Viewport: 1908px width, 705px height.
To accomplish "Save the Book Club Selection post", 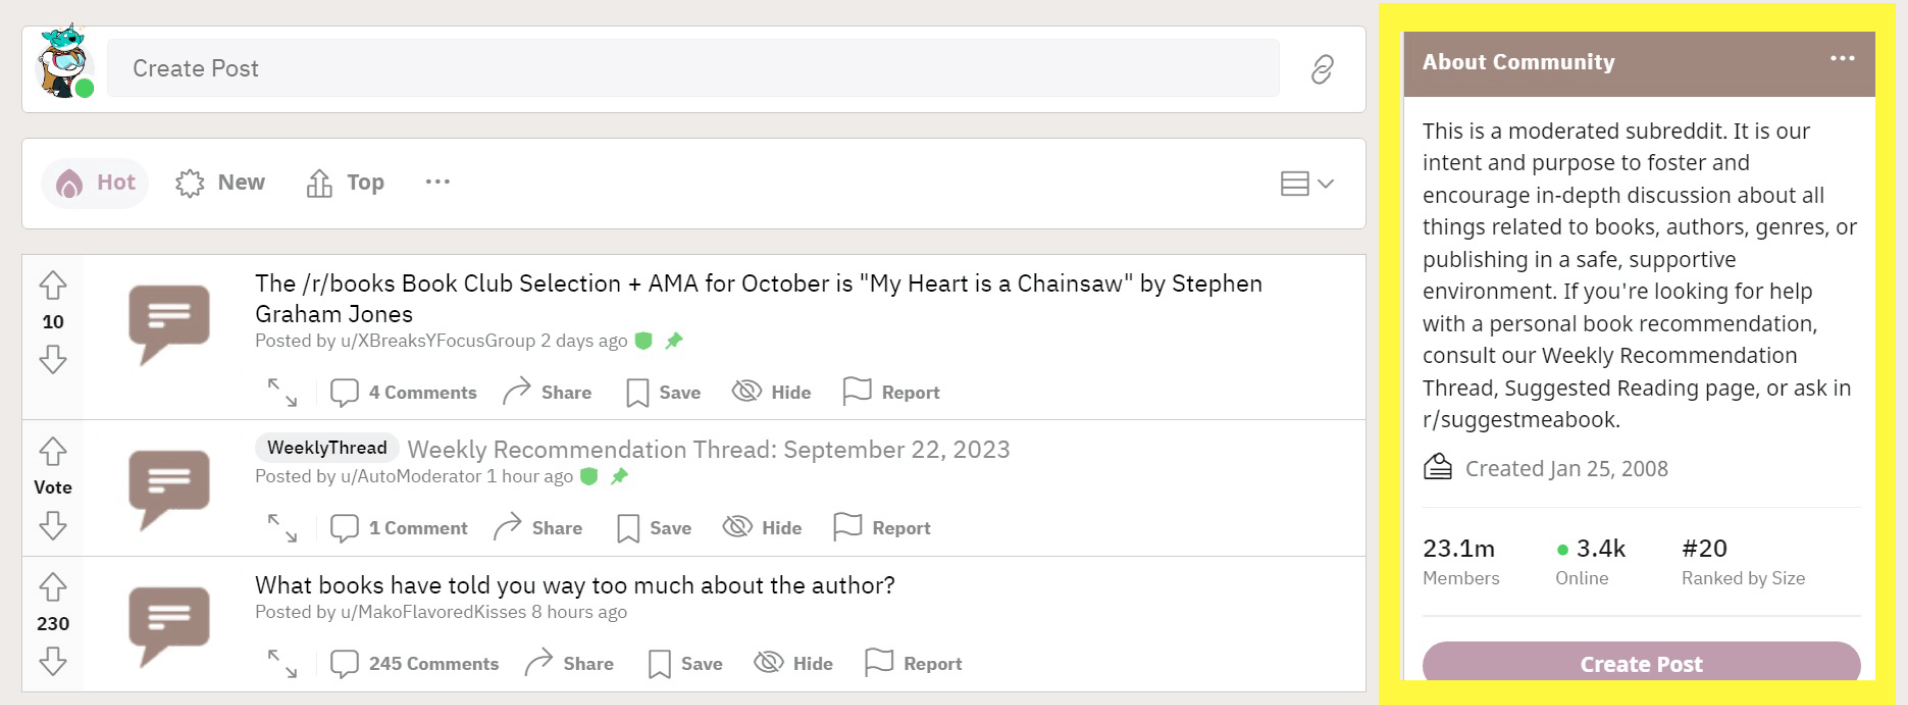I will [663, 392].
